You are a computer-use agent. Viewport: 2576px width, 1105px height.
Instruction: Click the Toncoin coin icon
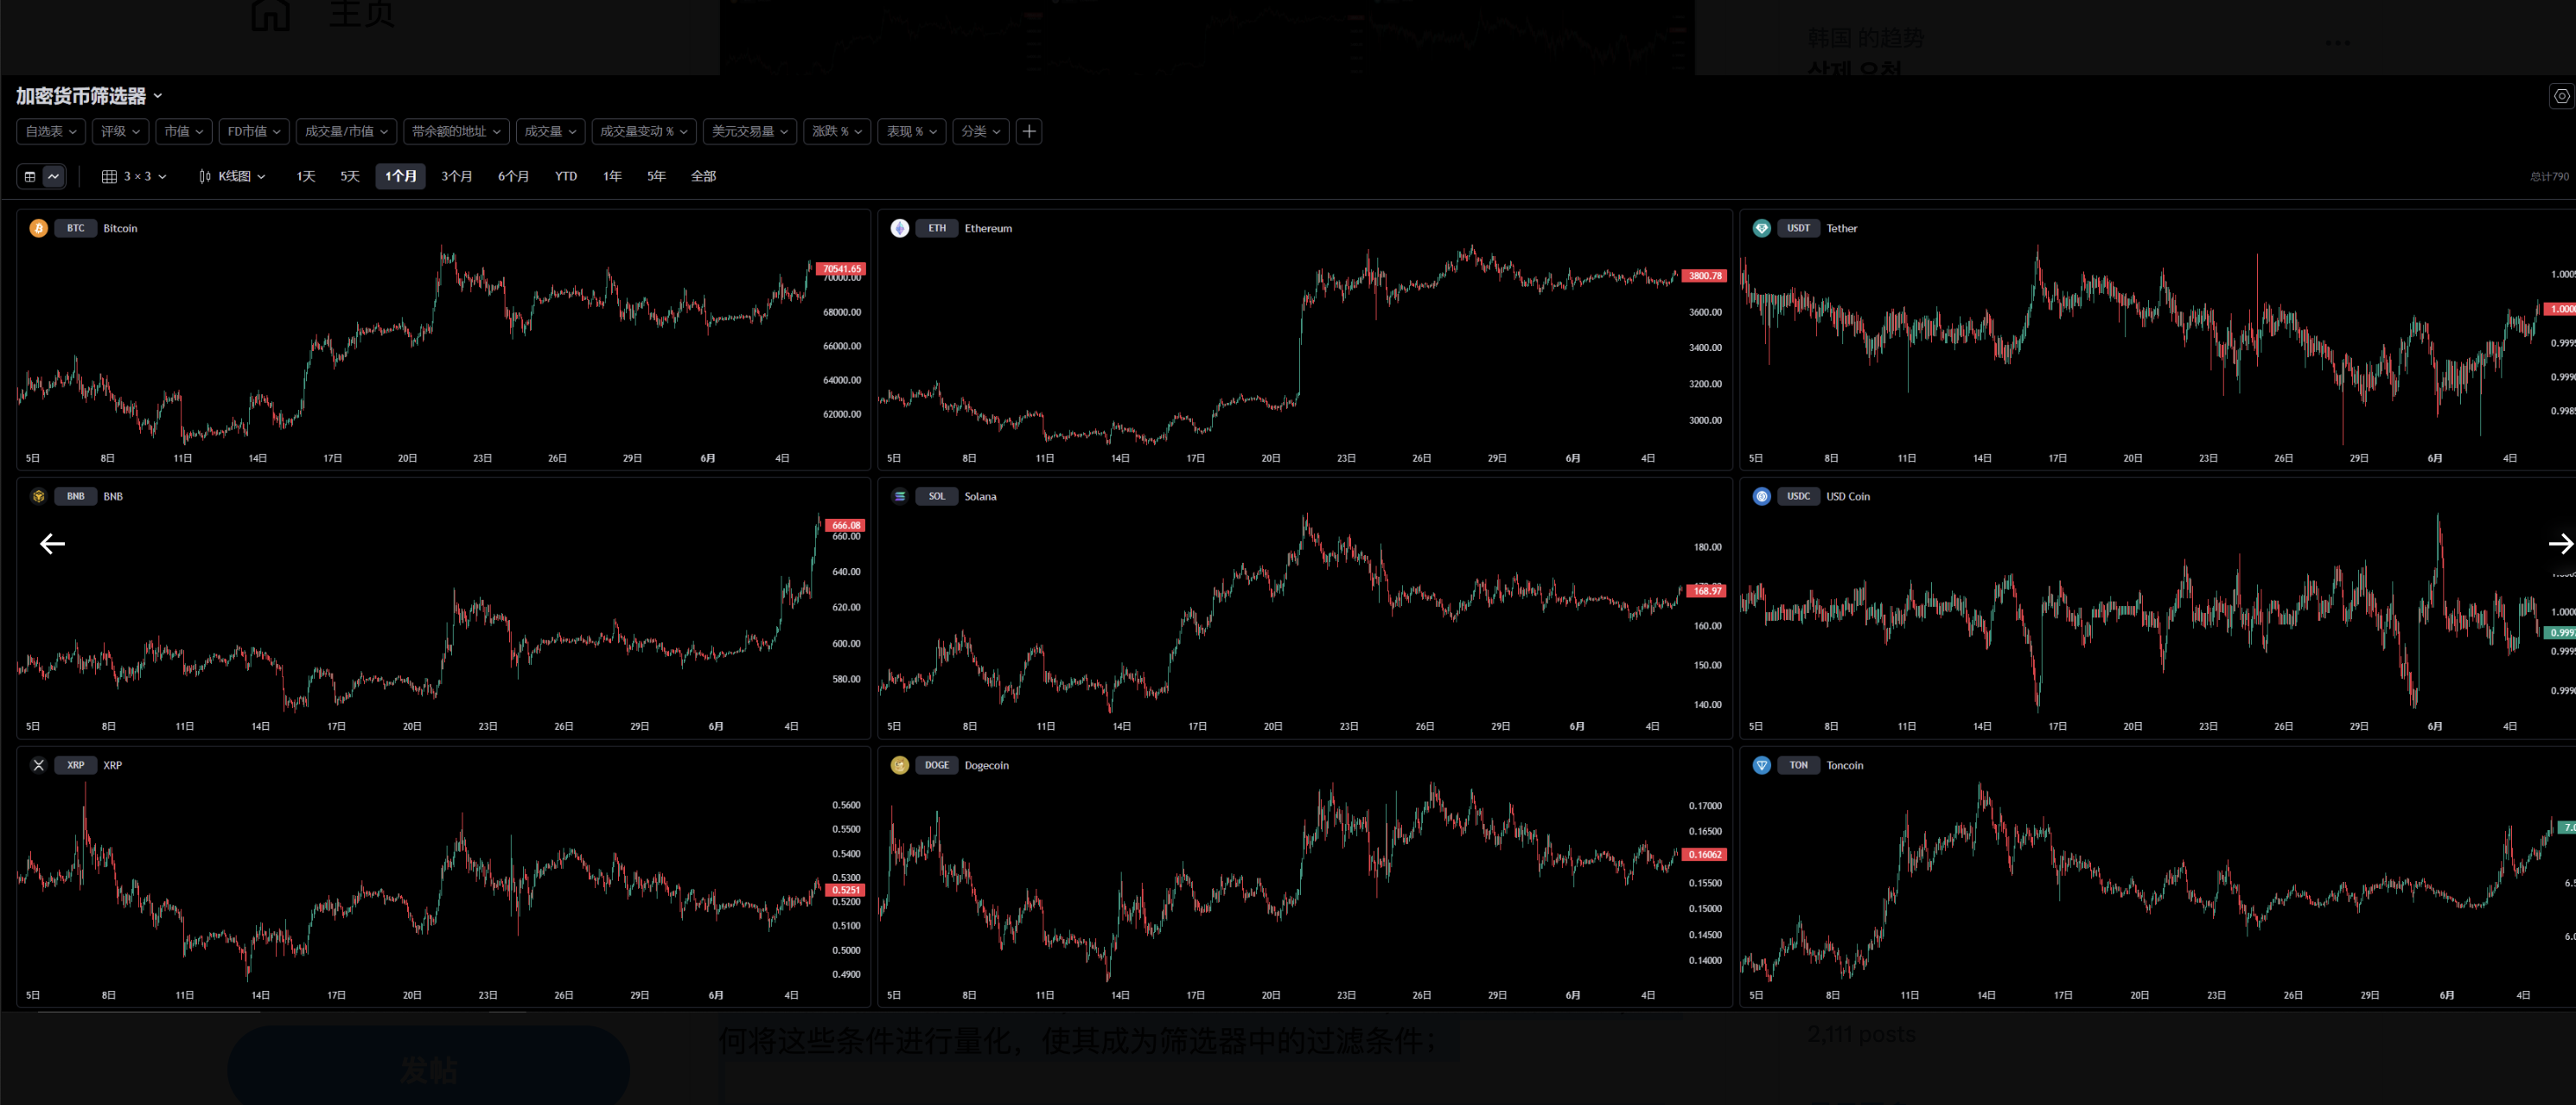click(1762, 765)
